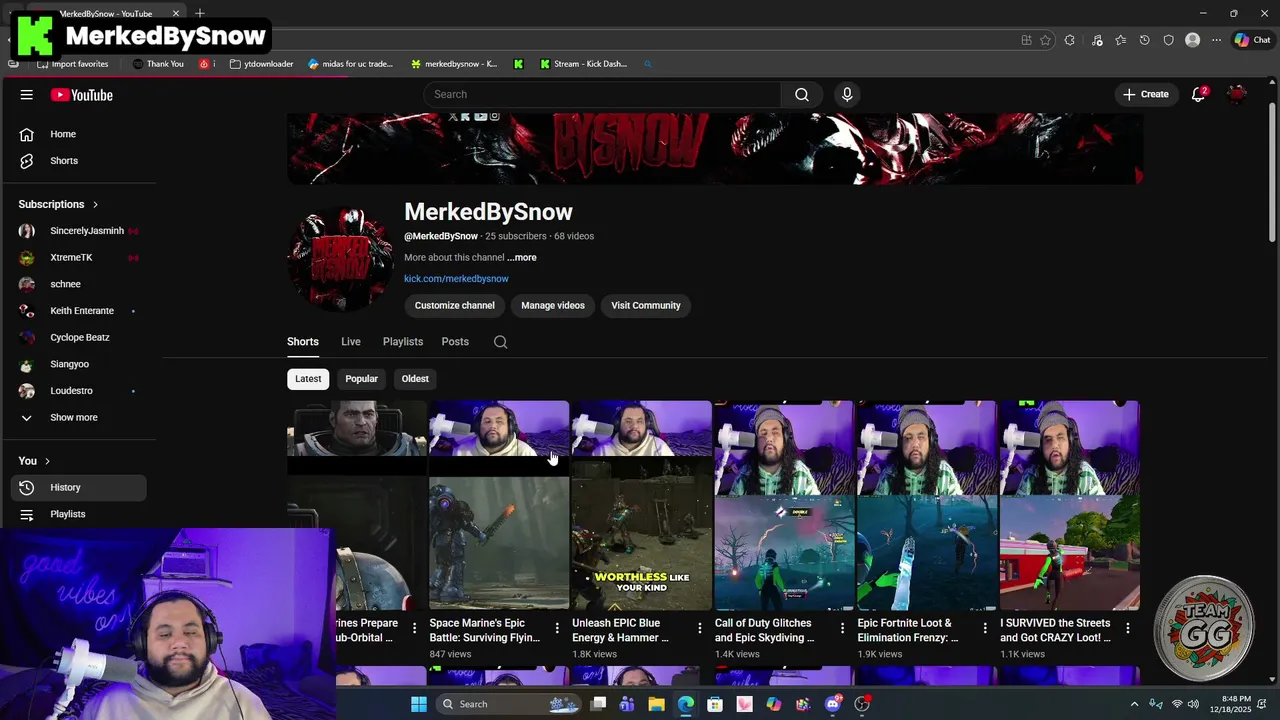Show hidden system tray icons chevron
This screenshot has width=1280, height=720.
tap(1134, 704)
